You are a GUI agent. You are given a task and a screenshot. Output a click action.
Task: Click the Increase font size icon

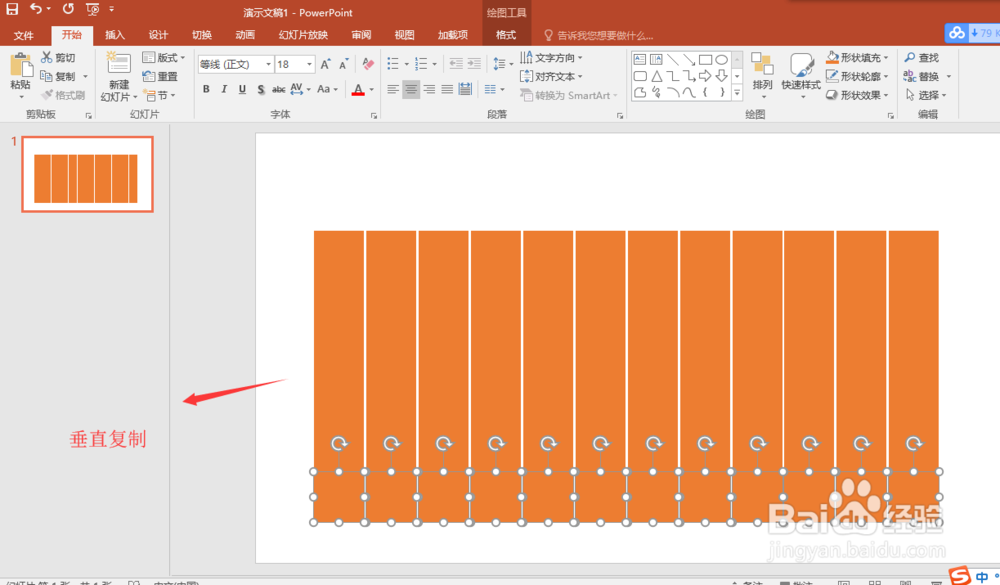click(326, 64)
